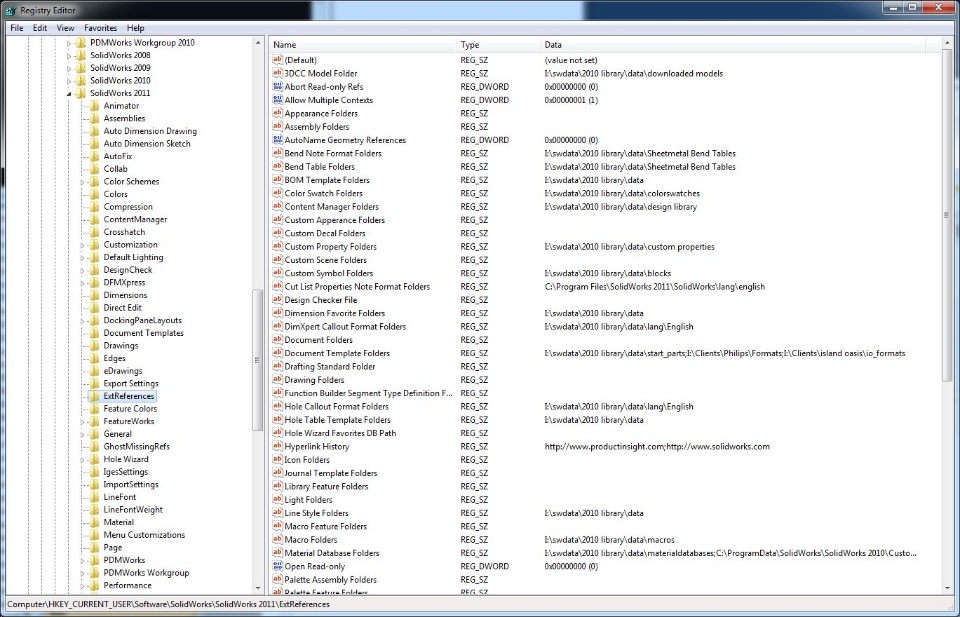
Task: Sort values by the Type column header
Action: [500, 45]
